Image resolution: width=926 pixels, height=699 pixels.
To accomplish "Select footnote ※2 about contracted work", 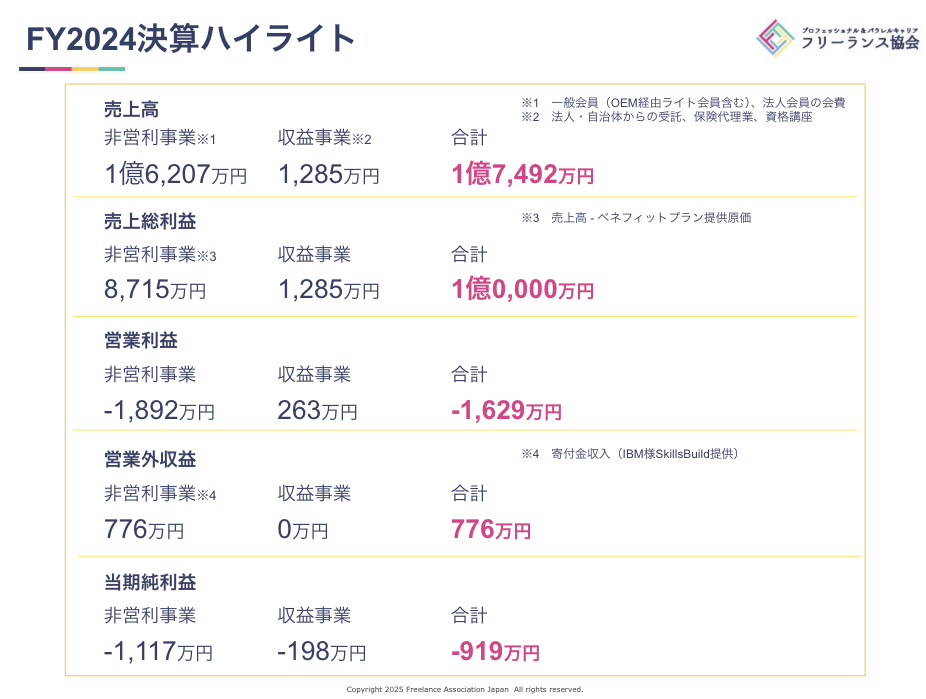I will tap(667, 117).
